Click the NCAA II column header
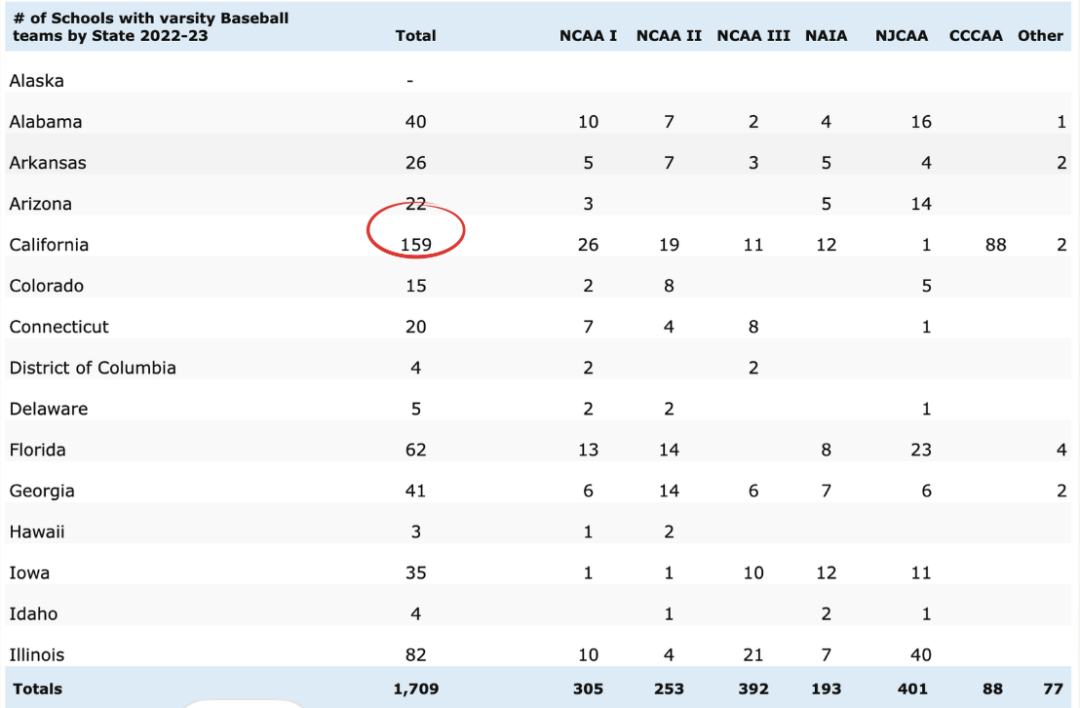The height and width of the screenshot is (708, 1080). tap(669, 36)
